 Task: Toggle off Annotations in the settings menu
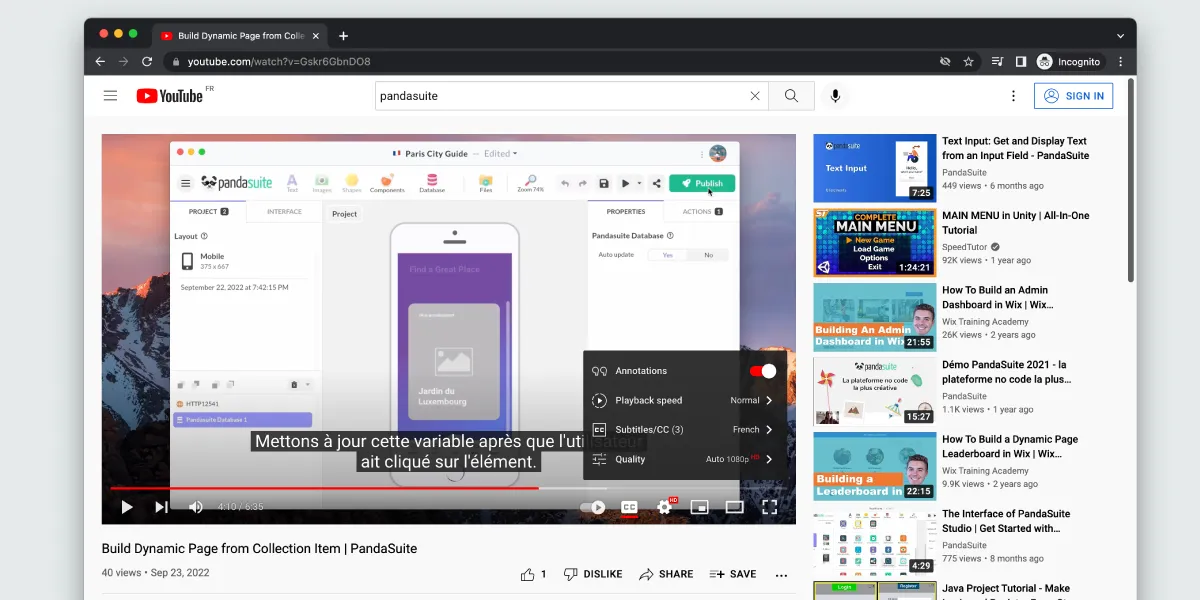(762, 370)
